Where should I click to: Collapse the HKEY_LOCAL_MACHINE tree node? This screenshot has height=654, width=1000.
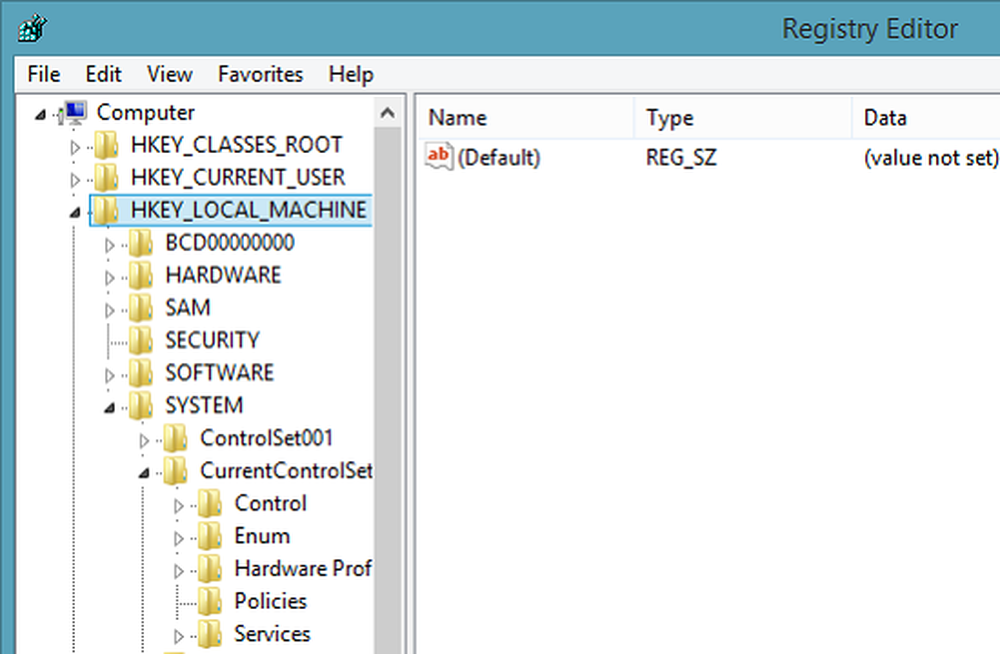coord(75,212)
